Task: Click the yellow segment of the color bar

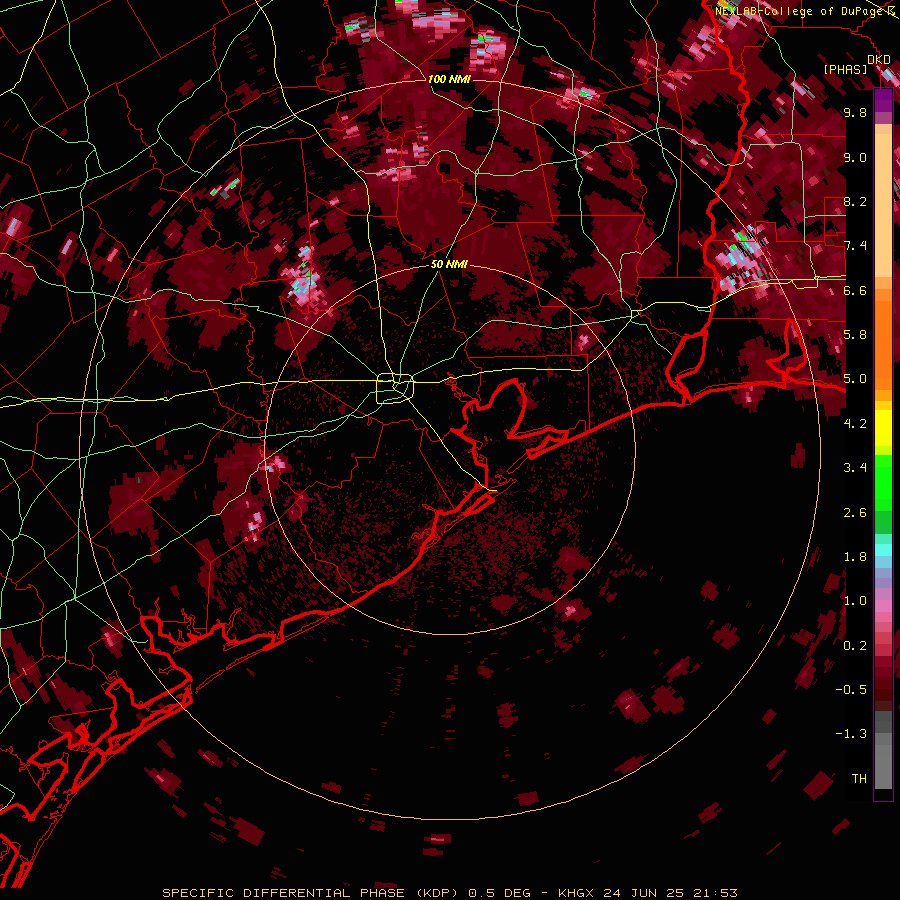Action: 883,428
